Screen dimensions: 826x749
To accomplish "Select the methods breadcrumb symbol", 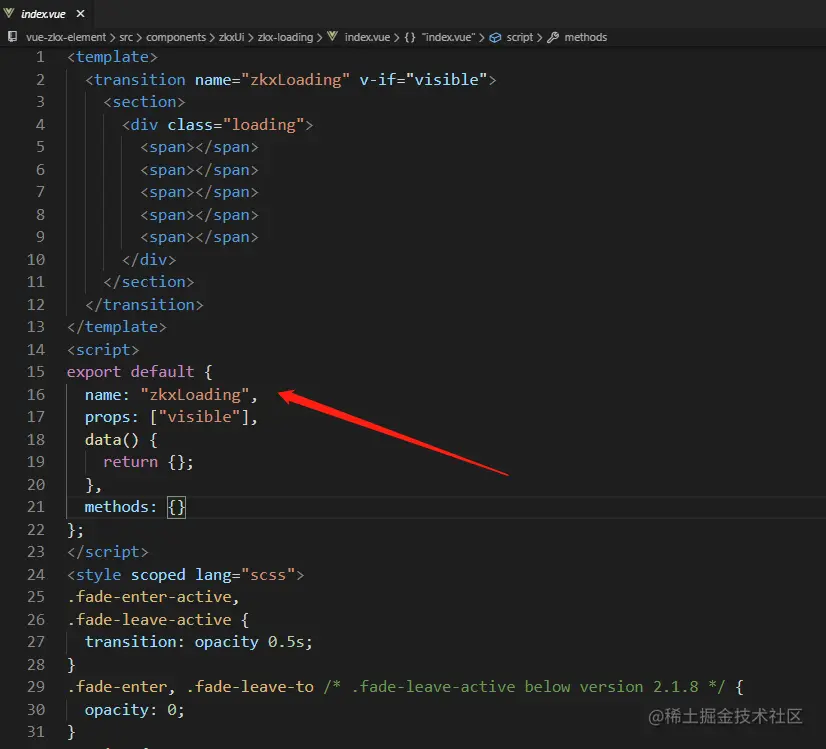I will [586, 37].
